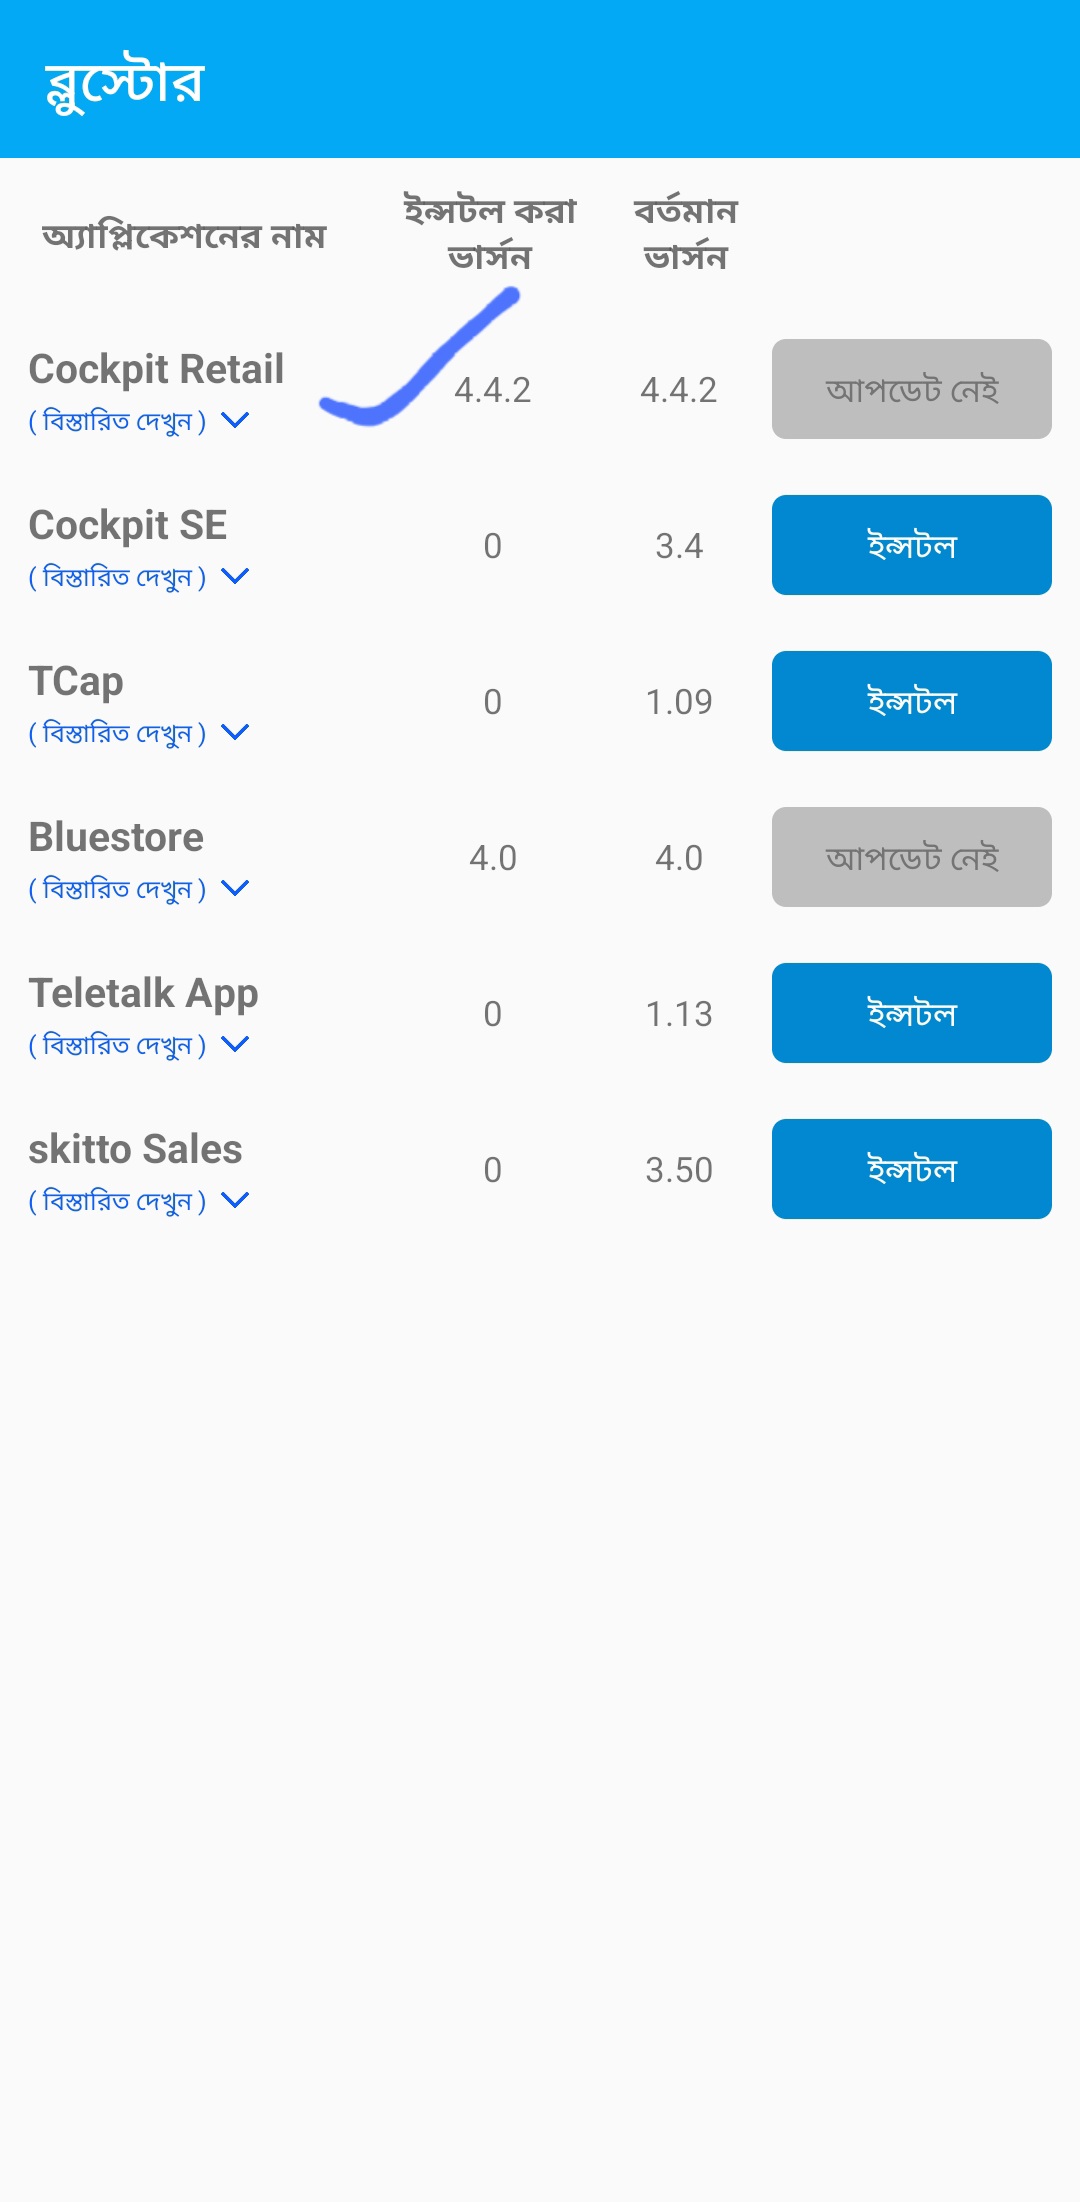The height and width of the screenshot is (2202, 1080).
Task: Install the skitto Sales app
Action: [x=911, y=1169]
